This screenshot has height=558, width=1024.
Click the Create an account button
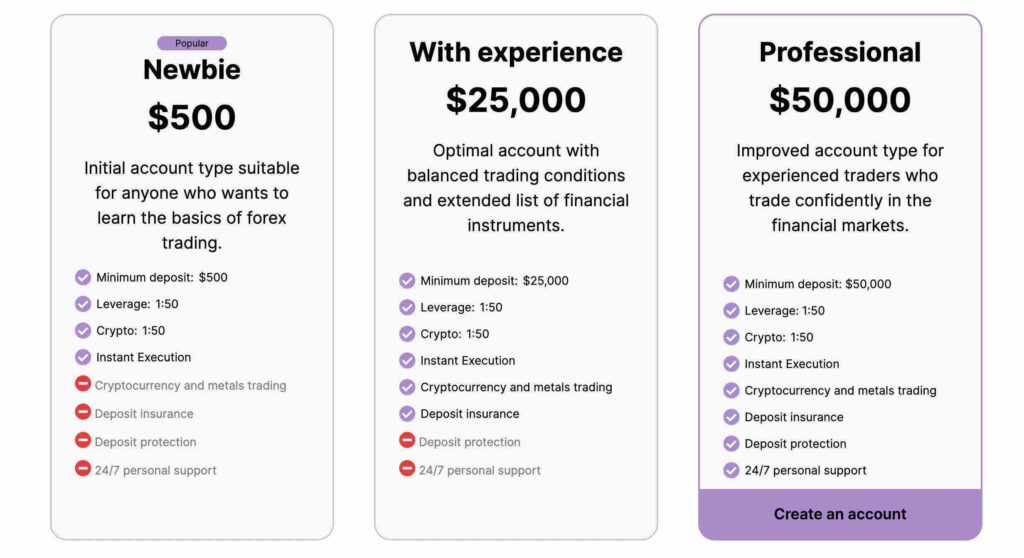(x=840, y=514)
